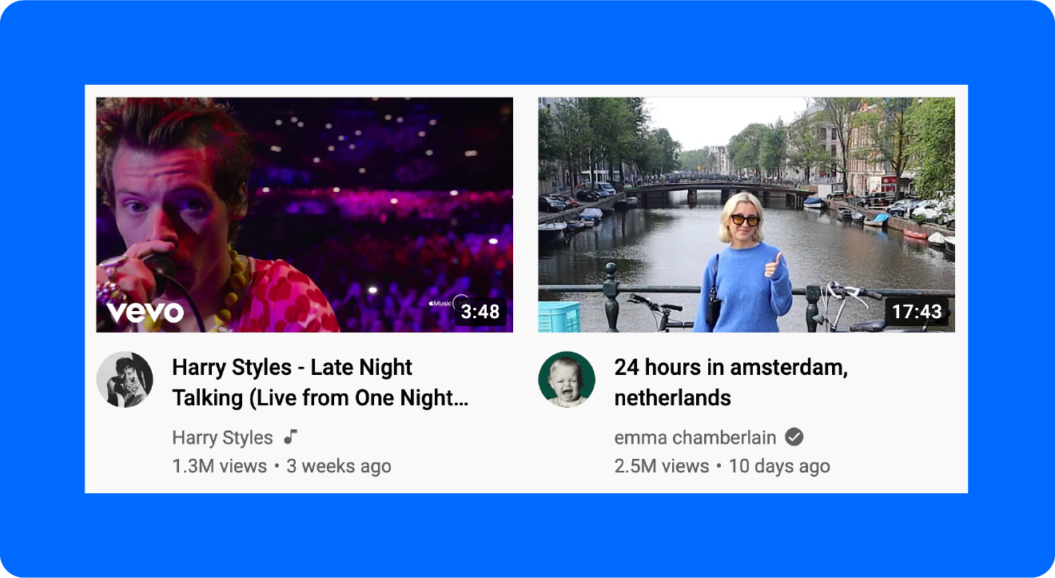Open the Late Night Talking video title
This screenshot has width=1055, height=578.
pos(320,382)
